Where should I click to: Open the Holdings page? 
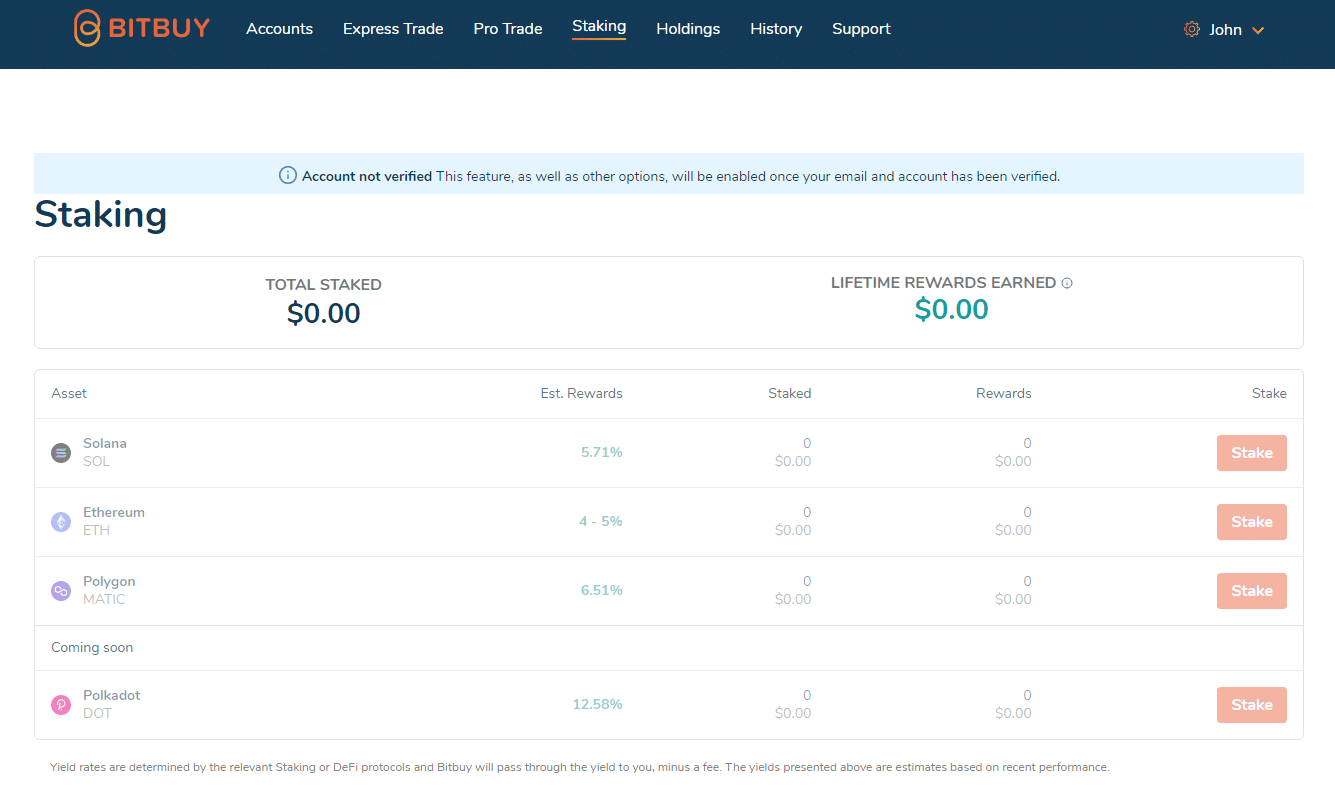(x=688, y=29)
